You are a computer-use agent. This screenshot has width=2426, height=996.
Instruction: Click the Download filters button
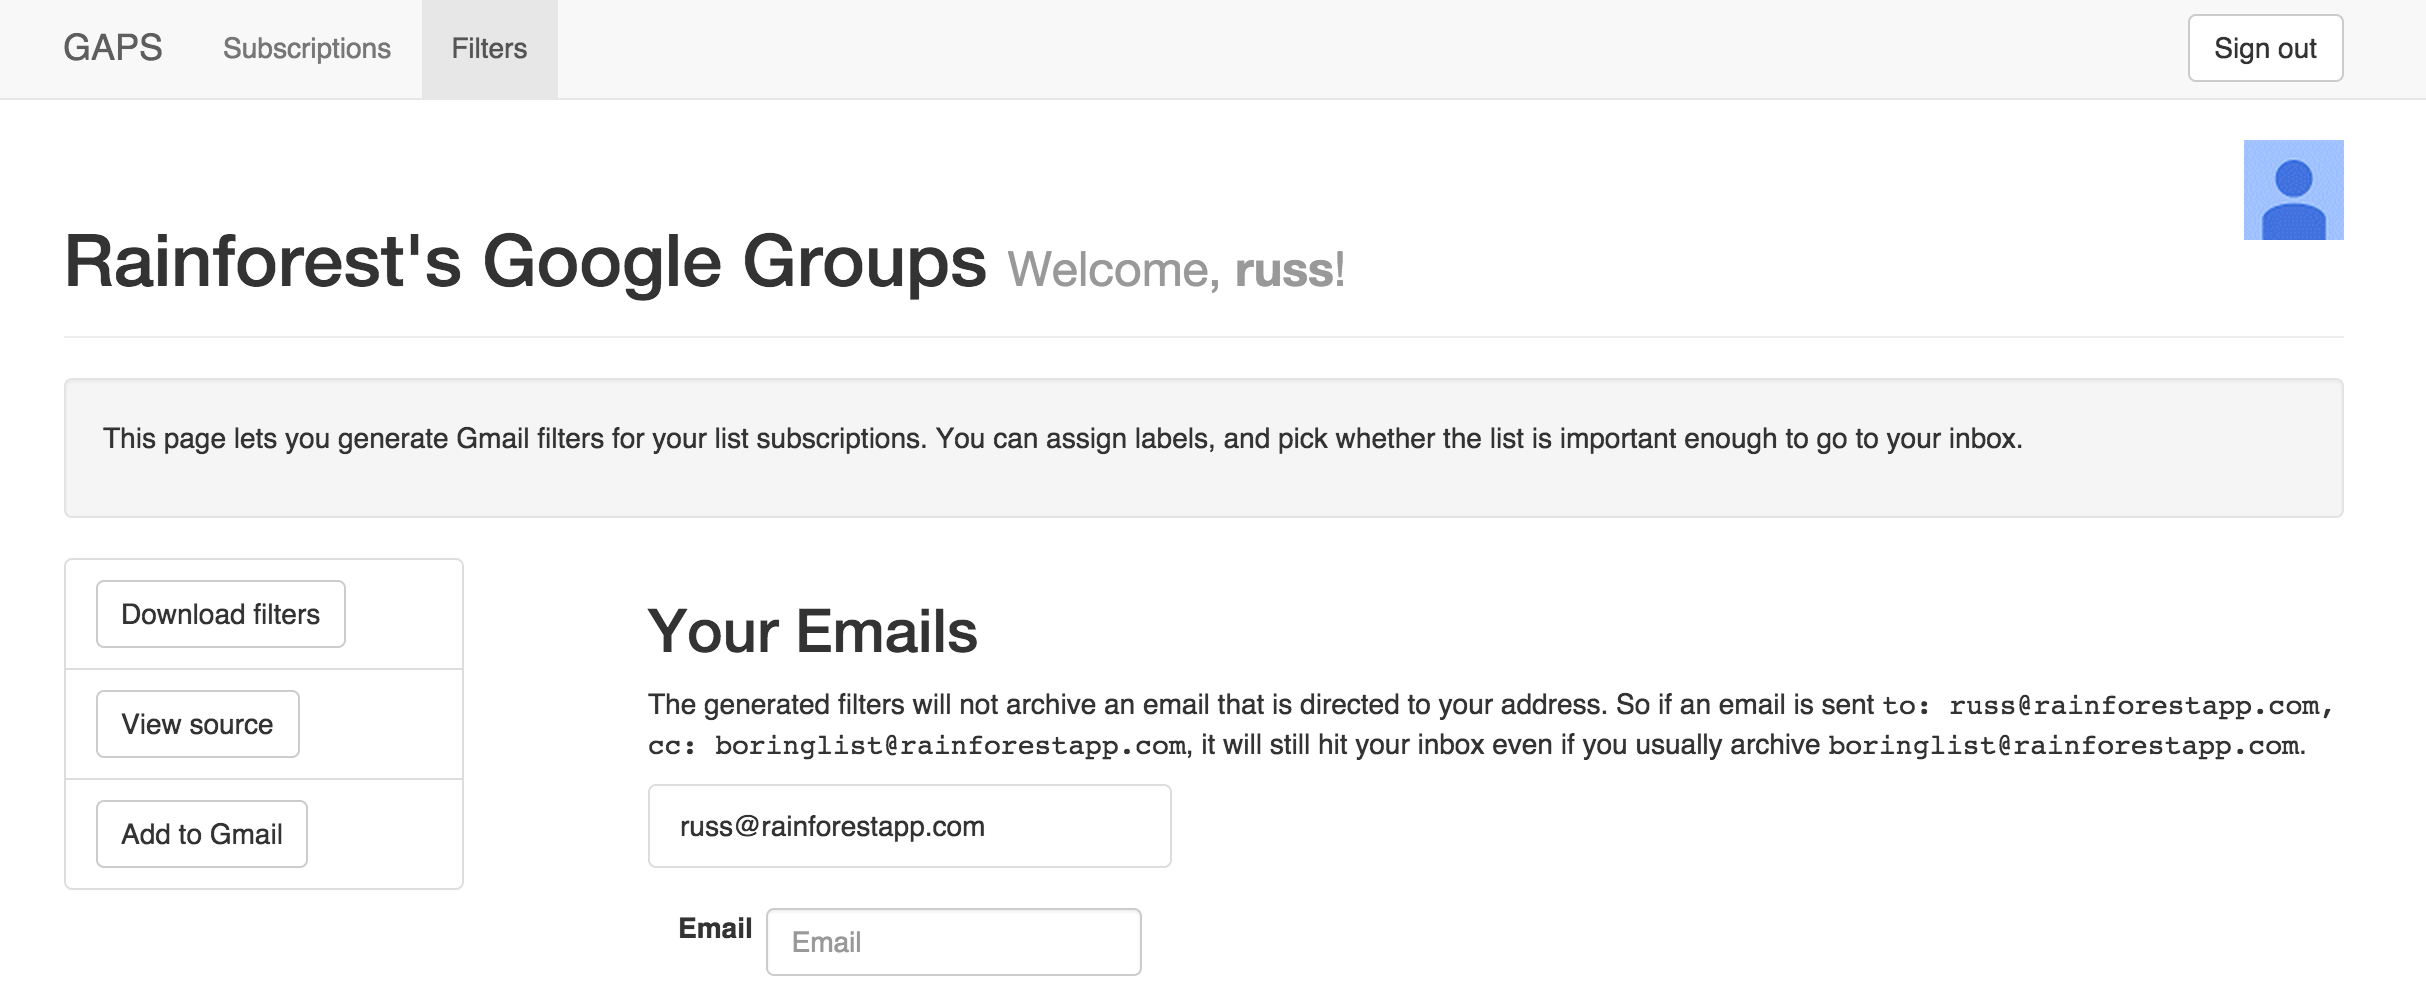pyautogui.click(x=221, y=614)
